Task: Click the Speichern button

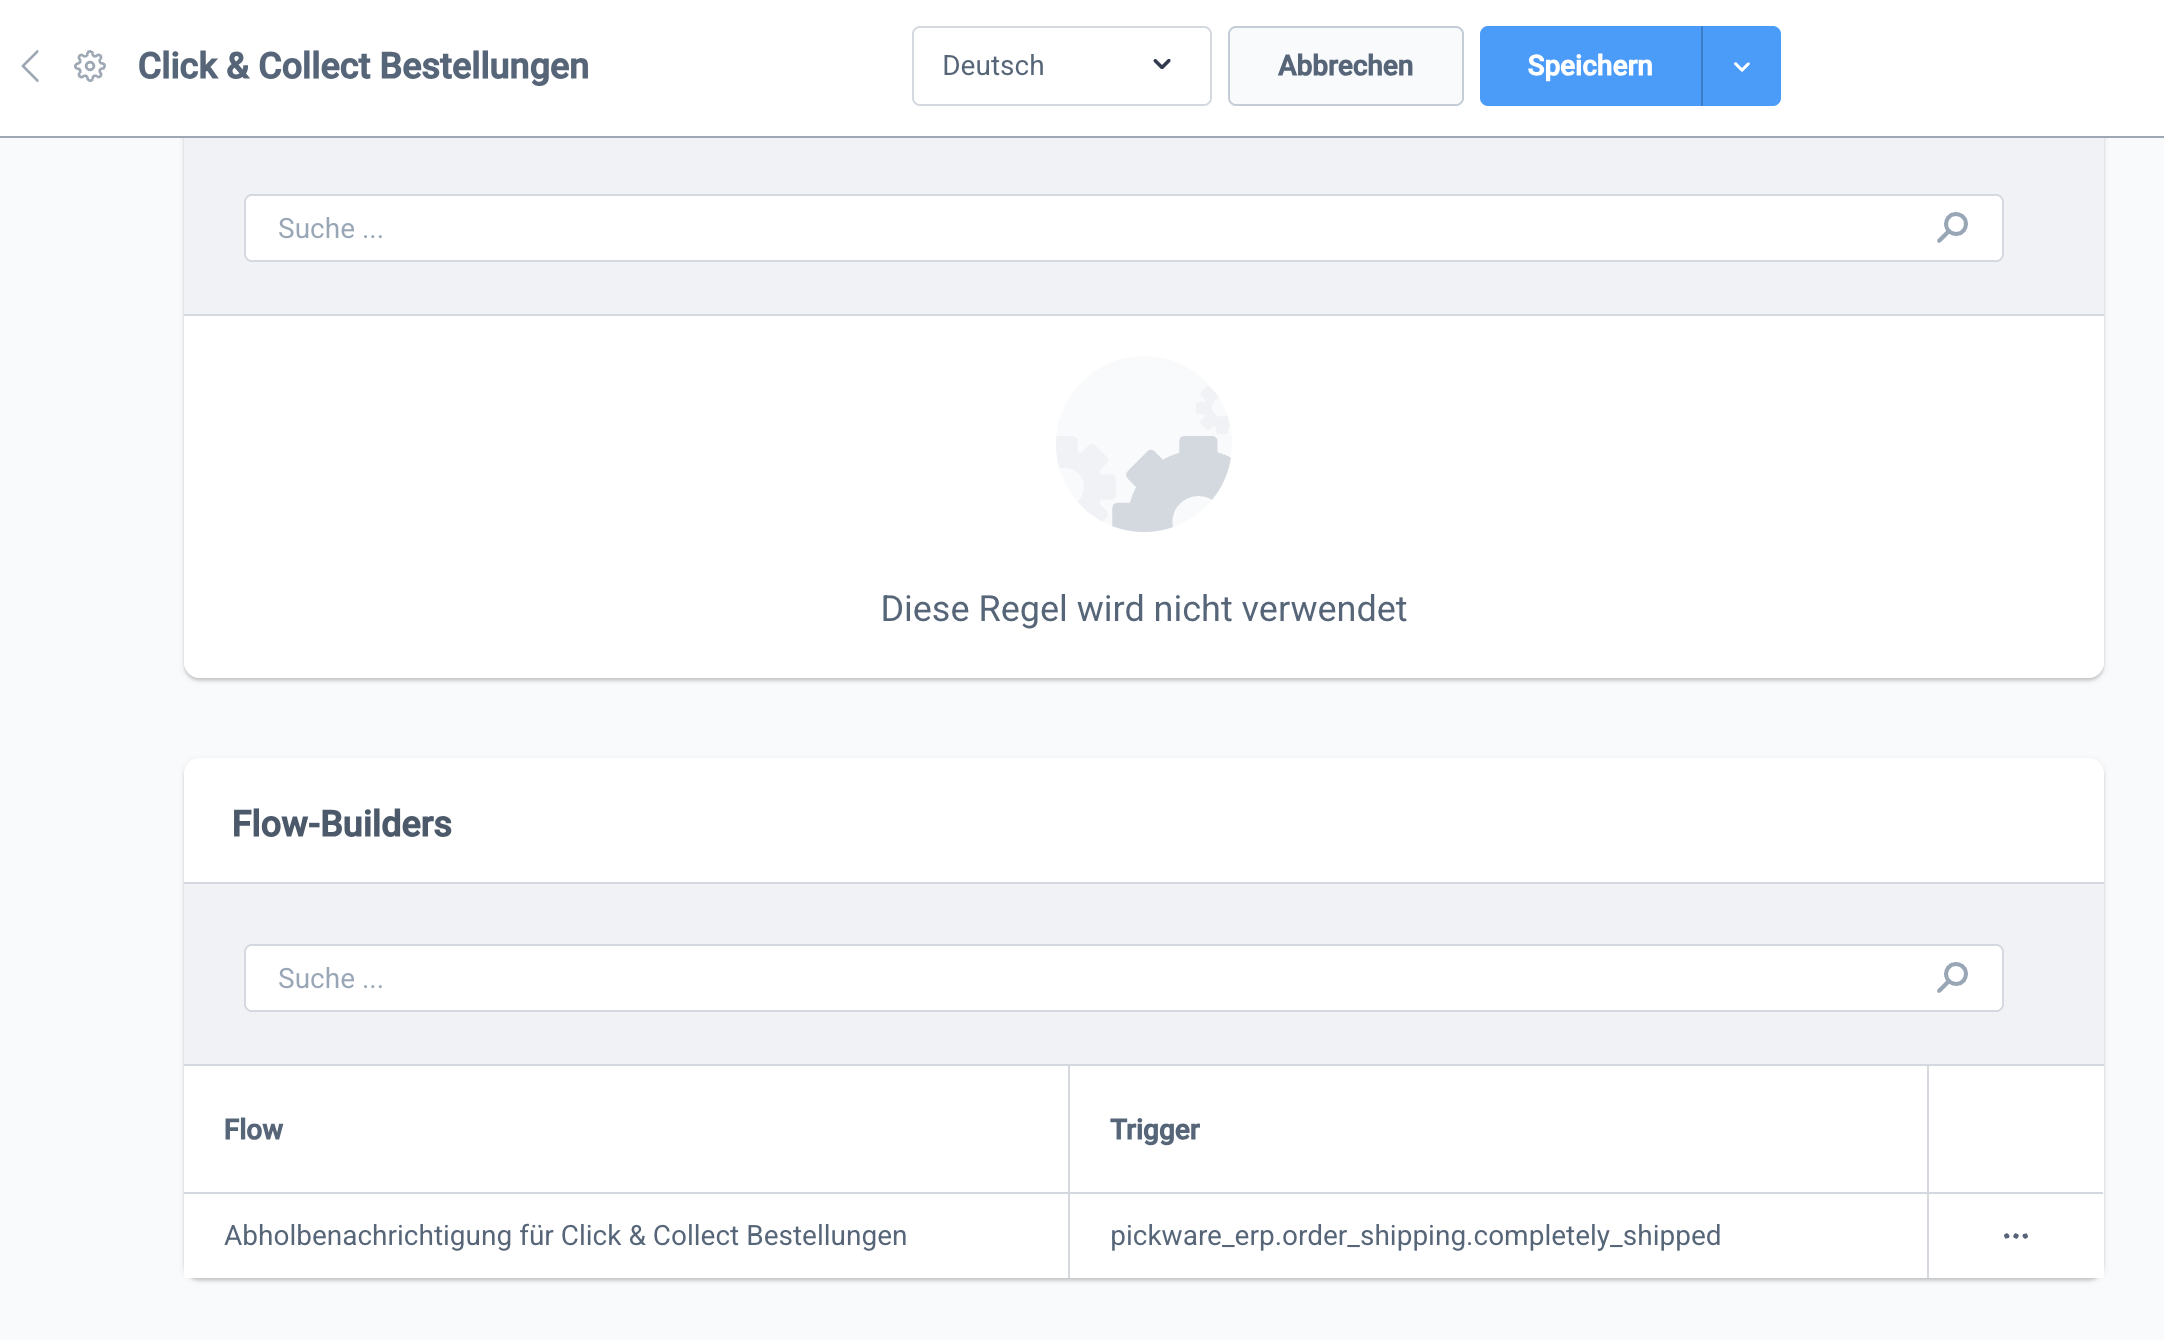Action: (x=1590, y=66)
